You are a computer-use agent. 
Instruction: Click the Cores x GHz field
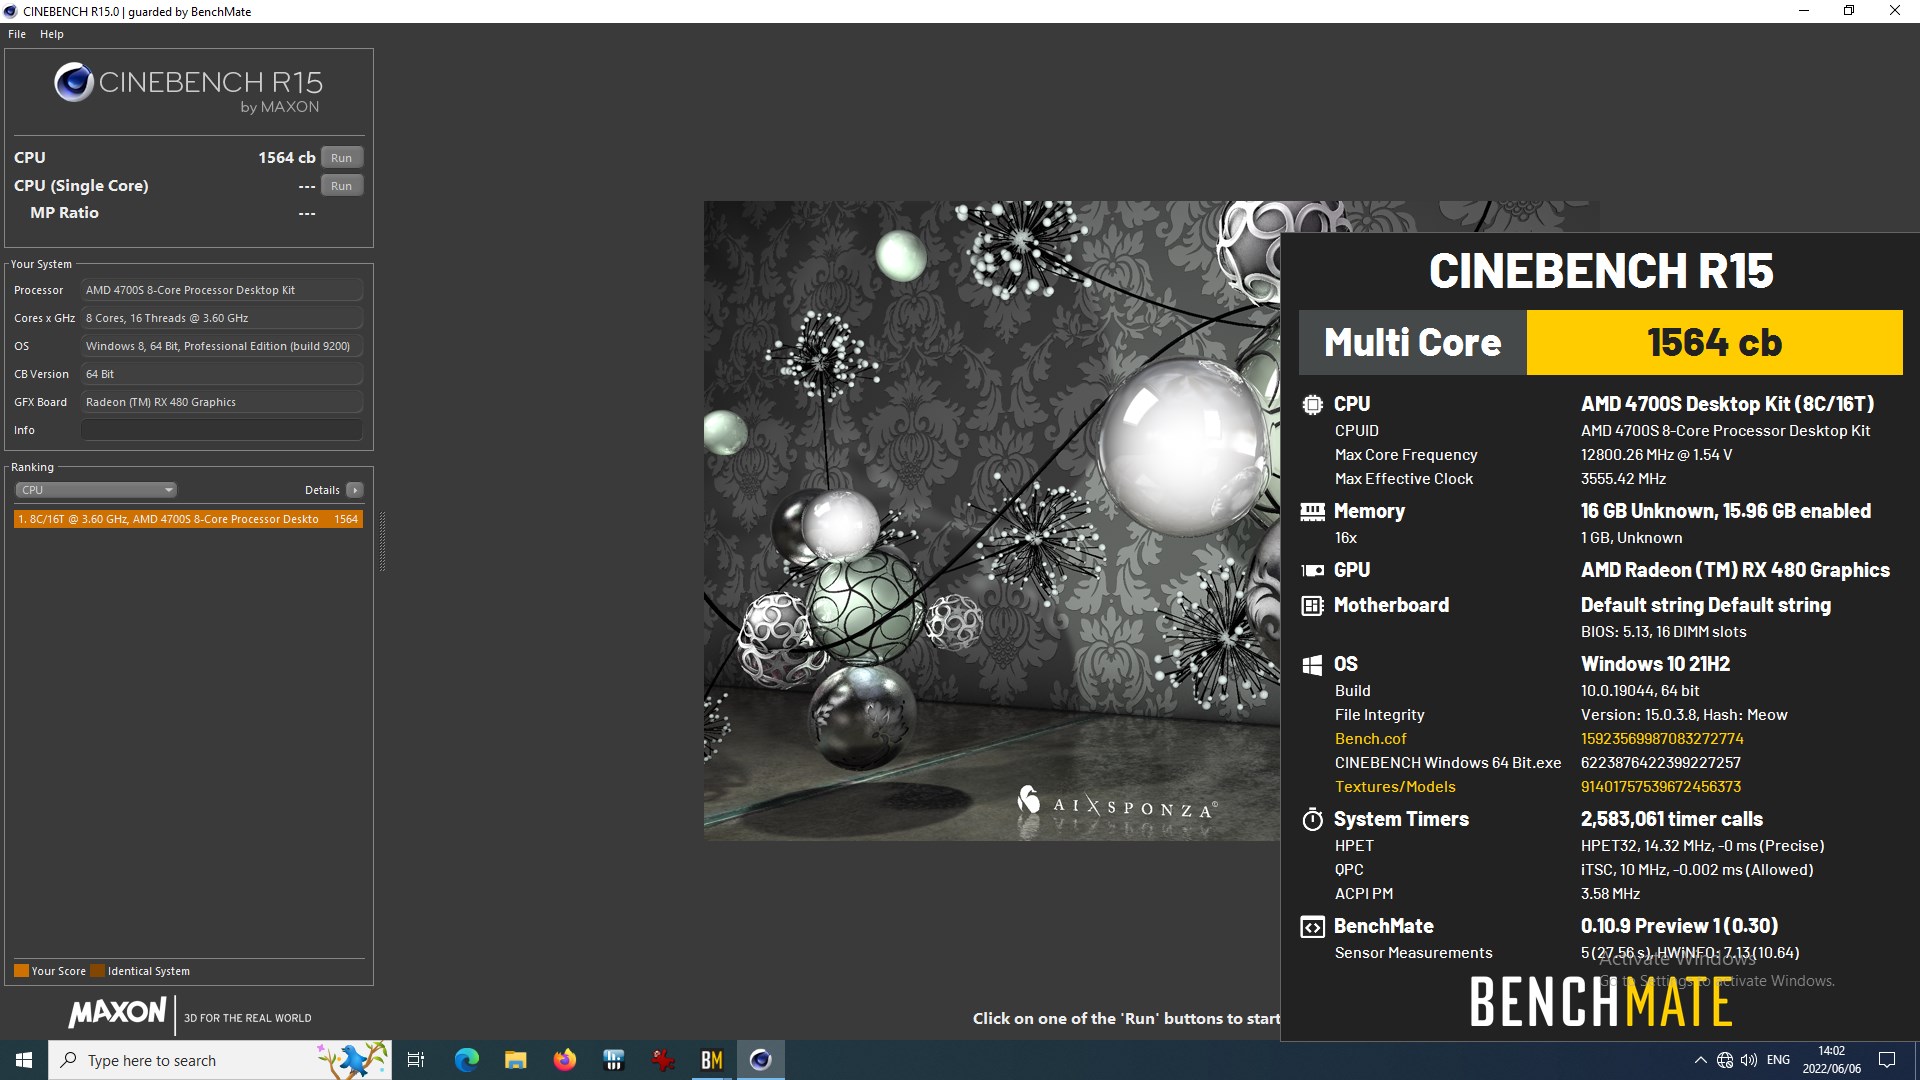pos(222,318)
